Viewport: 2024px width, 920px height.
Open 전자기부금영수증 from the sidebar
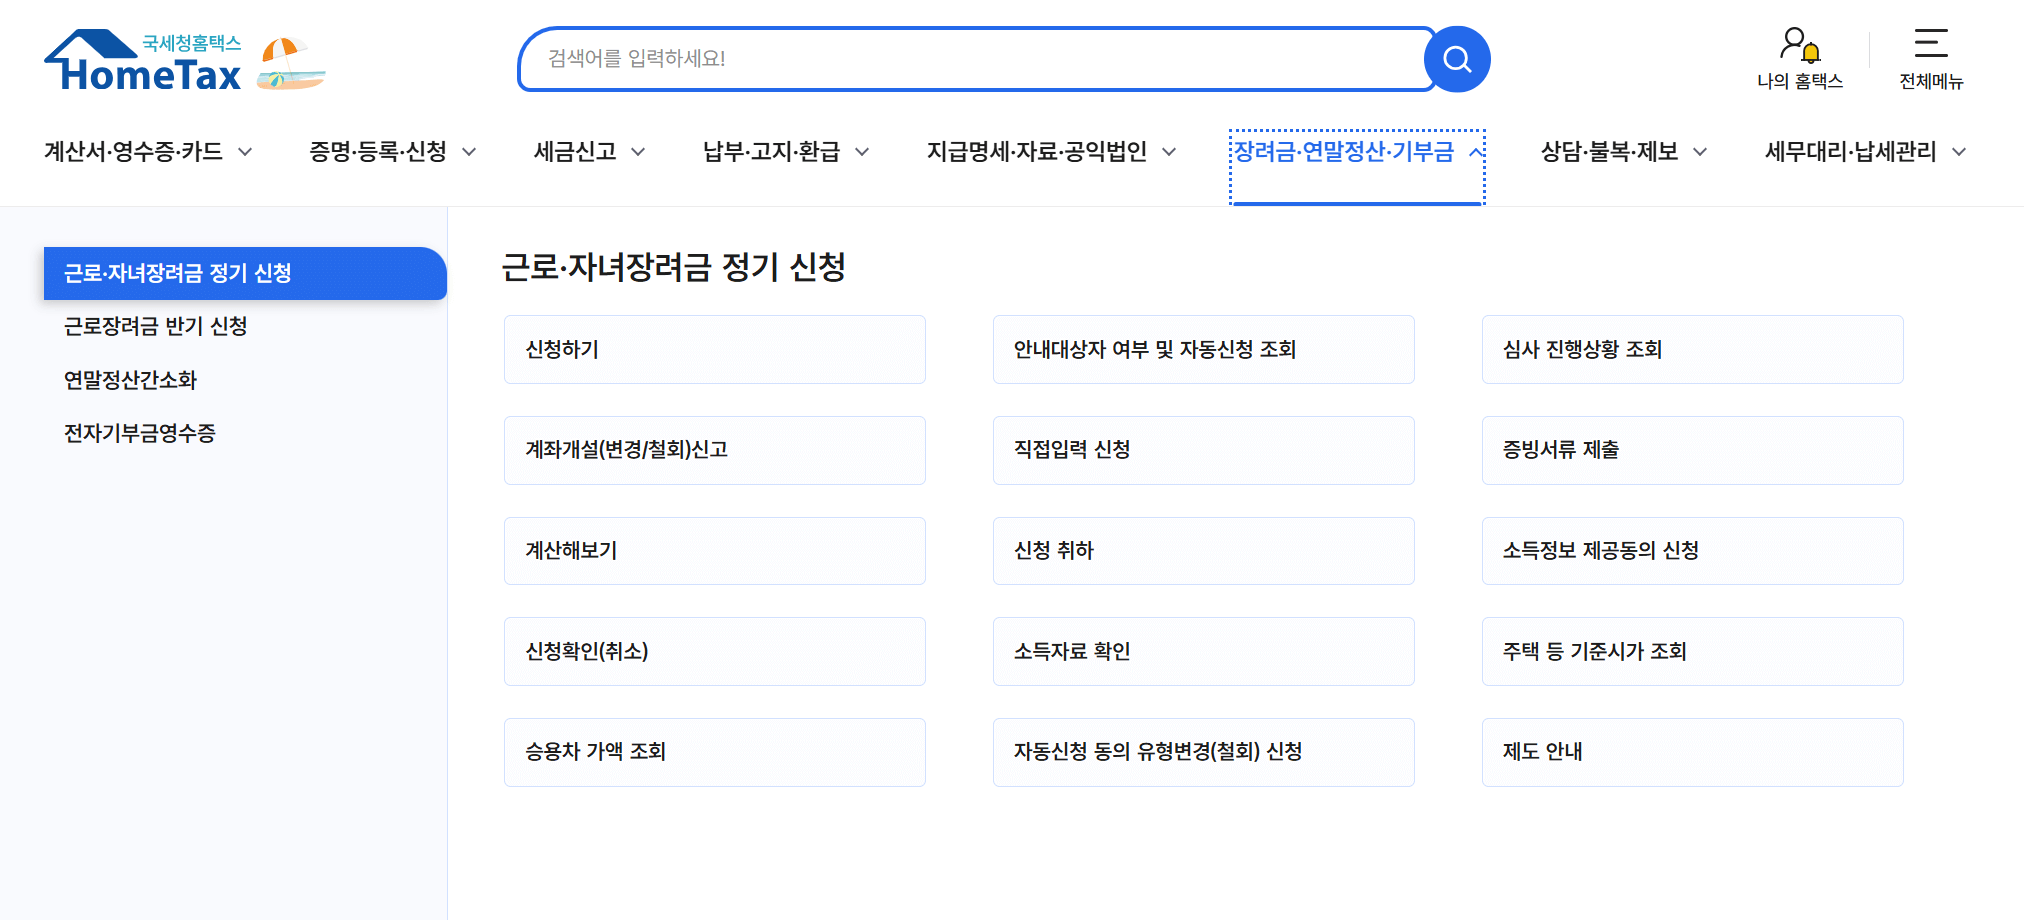pos(140,434)
